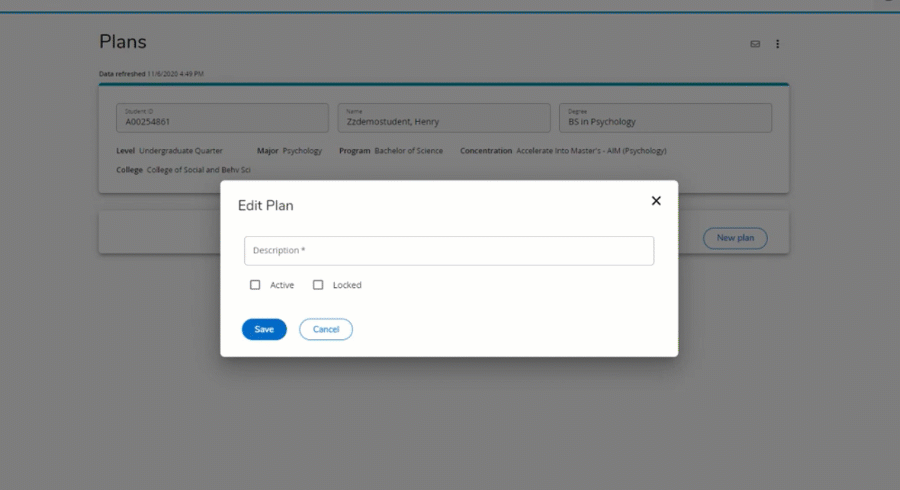Viewport: 900px width, 490px height.
Task: Click the Edit Plan dialog title
Action: (265, 205)
